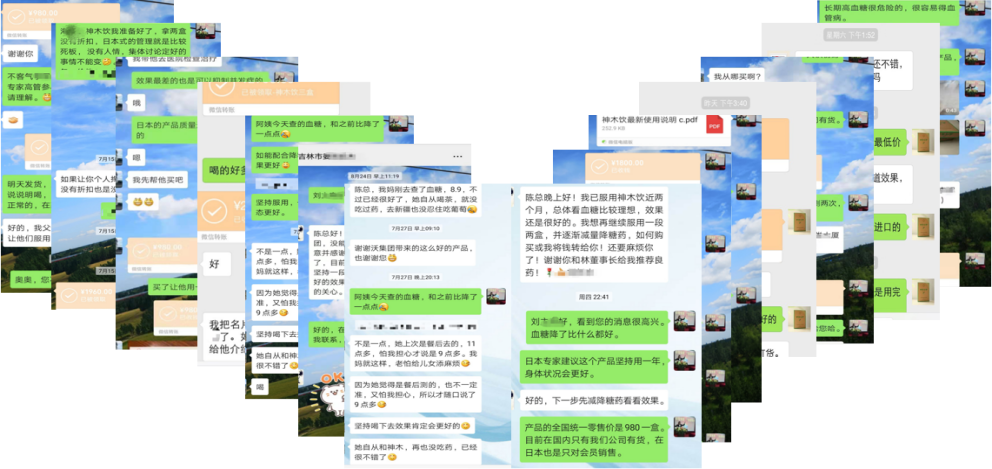992x469 pixels.
Task: Select green message 日本的产品质量
Action: pos(166,130)
